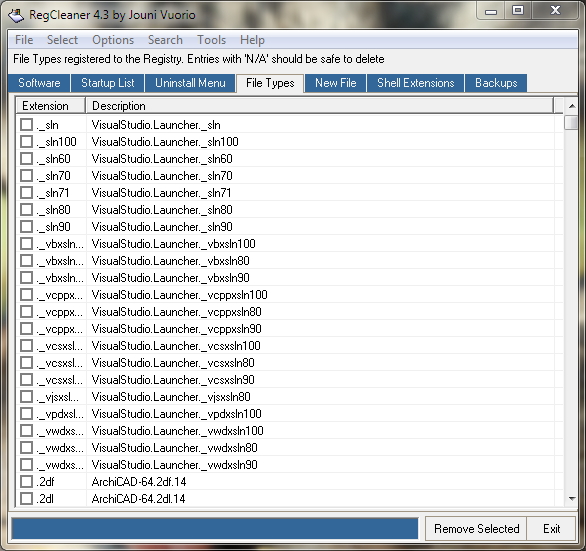586x551 pixels.
Task: Open the Select menu
Action: pos(62,40)
